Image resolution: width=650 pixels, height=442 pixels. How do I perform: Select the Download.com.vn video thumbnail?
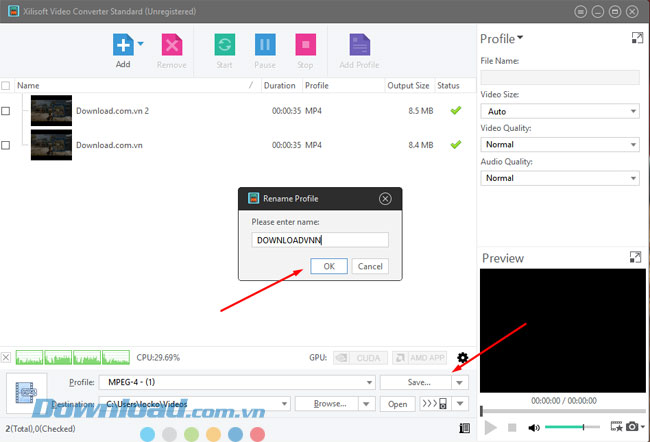(51, 145)
